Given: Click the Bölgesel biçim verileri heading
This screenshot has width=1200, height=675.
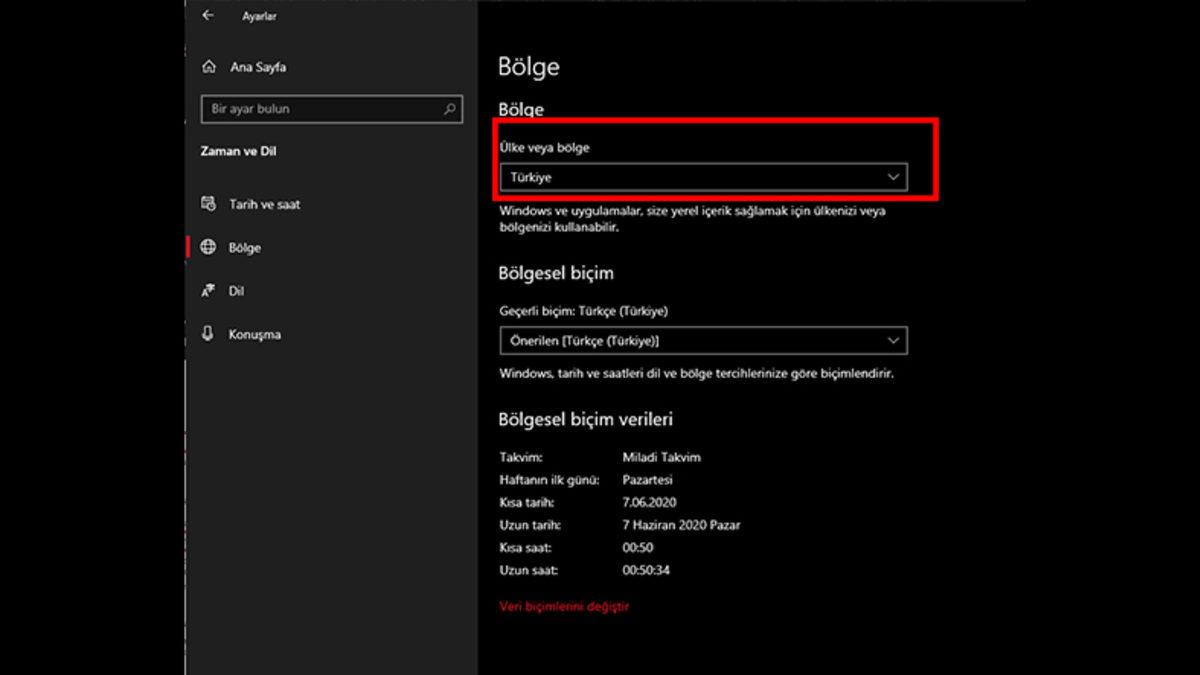Looking at the screenshot, I should coord(588,419).
